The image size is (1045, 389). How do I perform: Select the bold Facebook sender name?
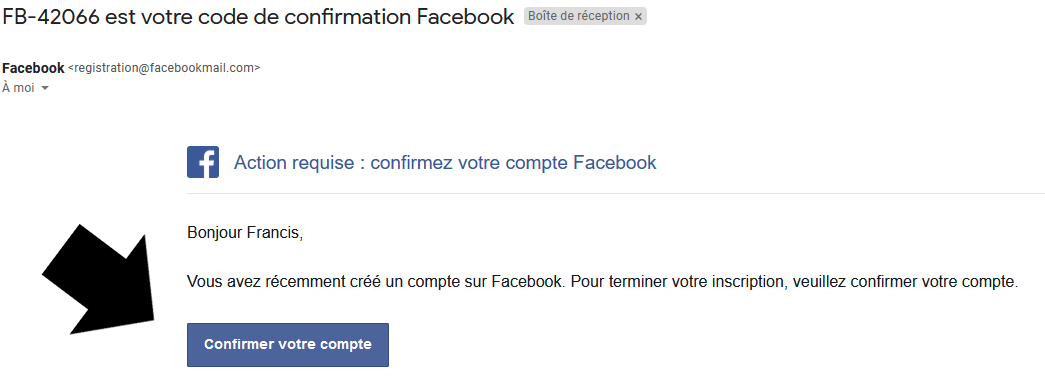33,68
